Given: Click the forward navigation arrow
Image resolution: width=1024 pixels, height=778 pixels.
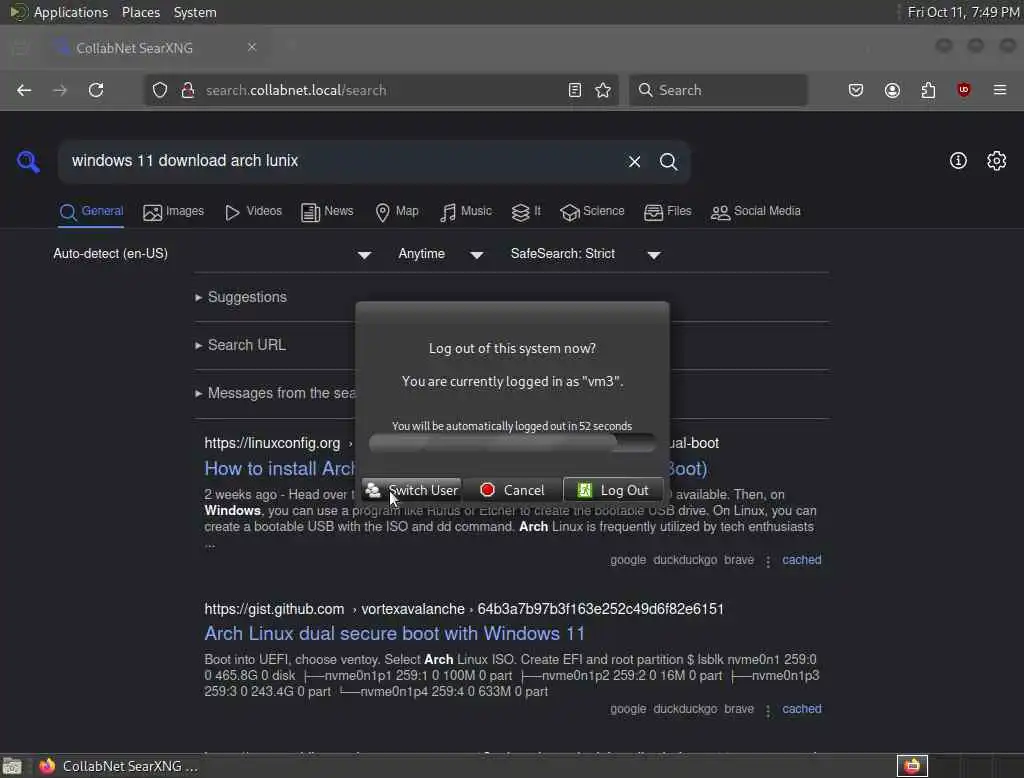Looking at the screenshot, I should pyautogui.click(x=60, y=90).
